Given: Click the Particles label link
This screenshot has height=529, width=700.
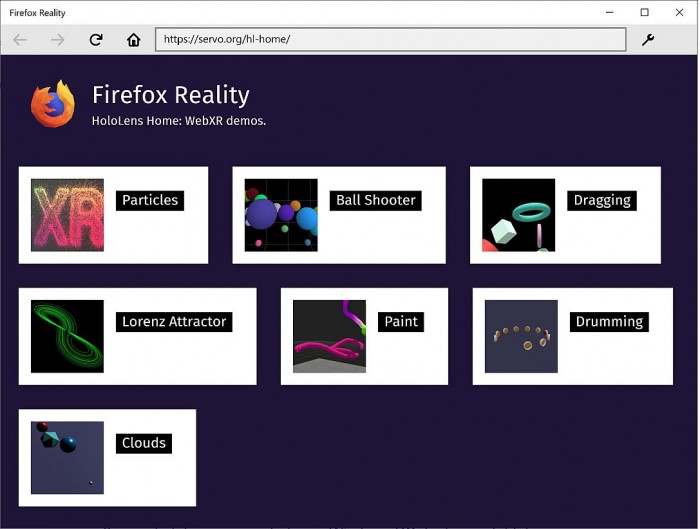Looking at the screenshot, I should click(150, 200).
